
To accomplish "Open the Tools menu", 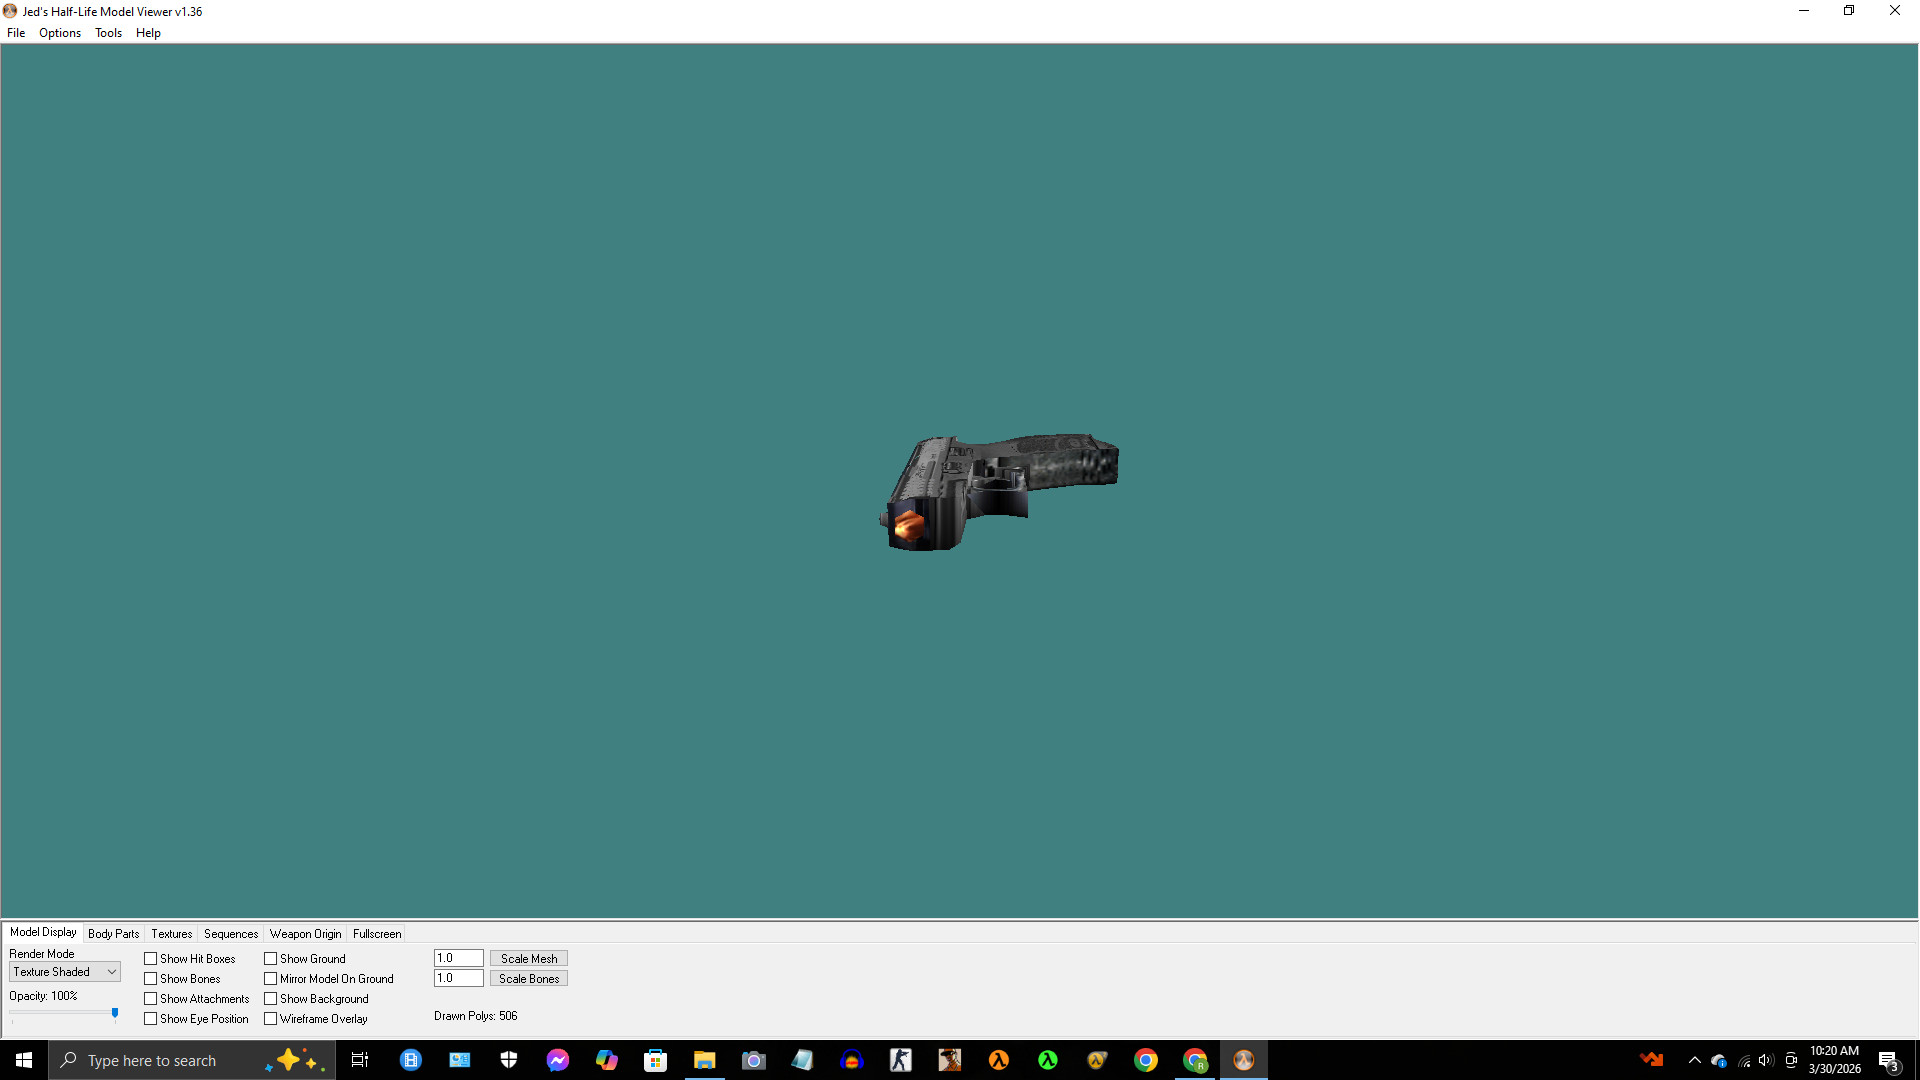I will pos(108,33).
